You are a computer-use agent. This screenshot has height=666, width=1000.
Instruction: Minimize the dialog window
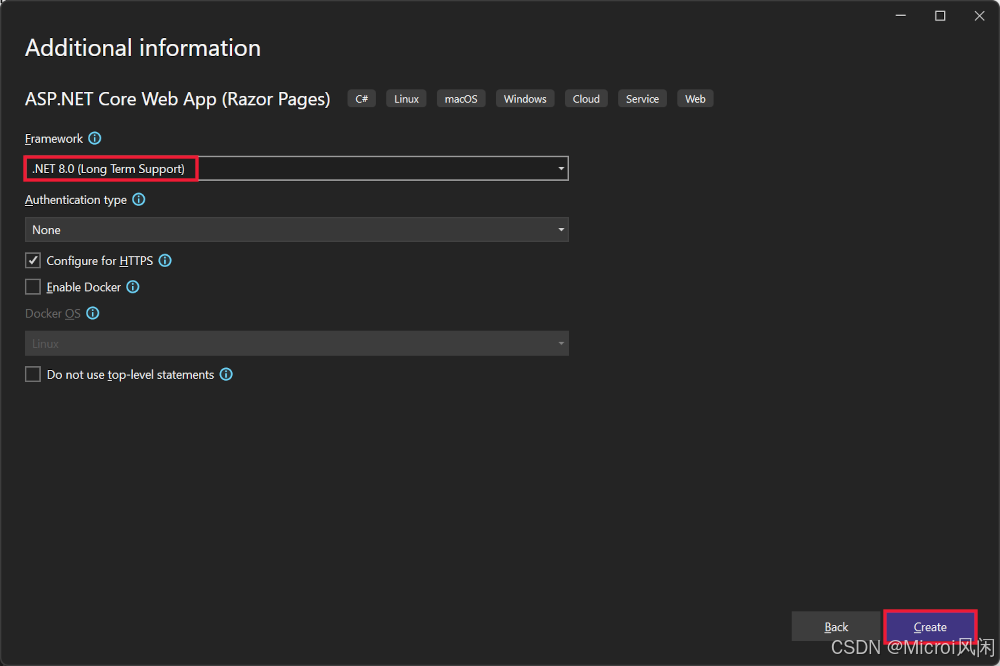click(901, 16)
